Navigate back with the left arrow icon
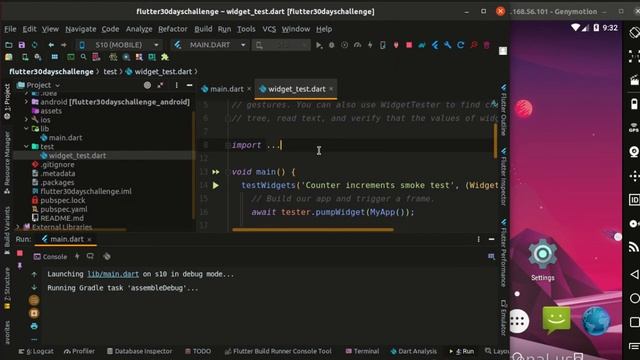This screenshot has width=640, height=360. [x=51, y=45]
